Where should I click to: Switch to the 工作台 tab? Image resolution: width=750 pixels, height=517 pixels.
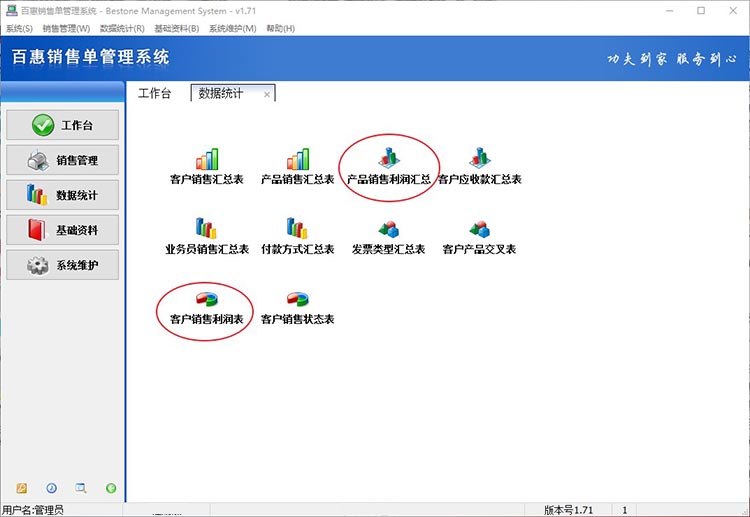(x=154, y=93)
